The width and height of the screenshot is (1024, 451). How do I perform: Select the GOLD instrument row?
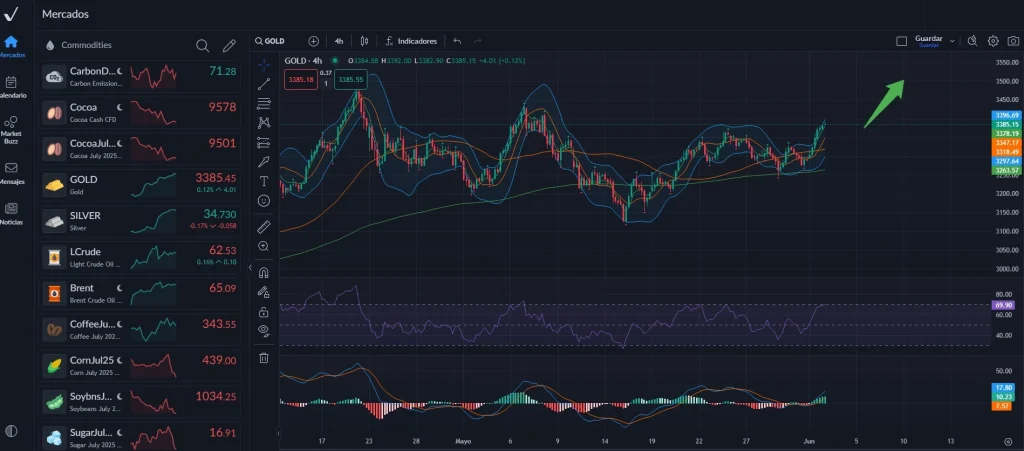point(140,185)
